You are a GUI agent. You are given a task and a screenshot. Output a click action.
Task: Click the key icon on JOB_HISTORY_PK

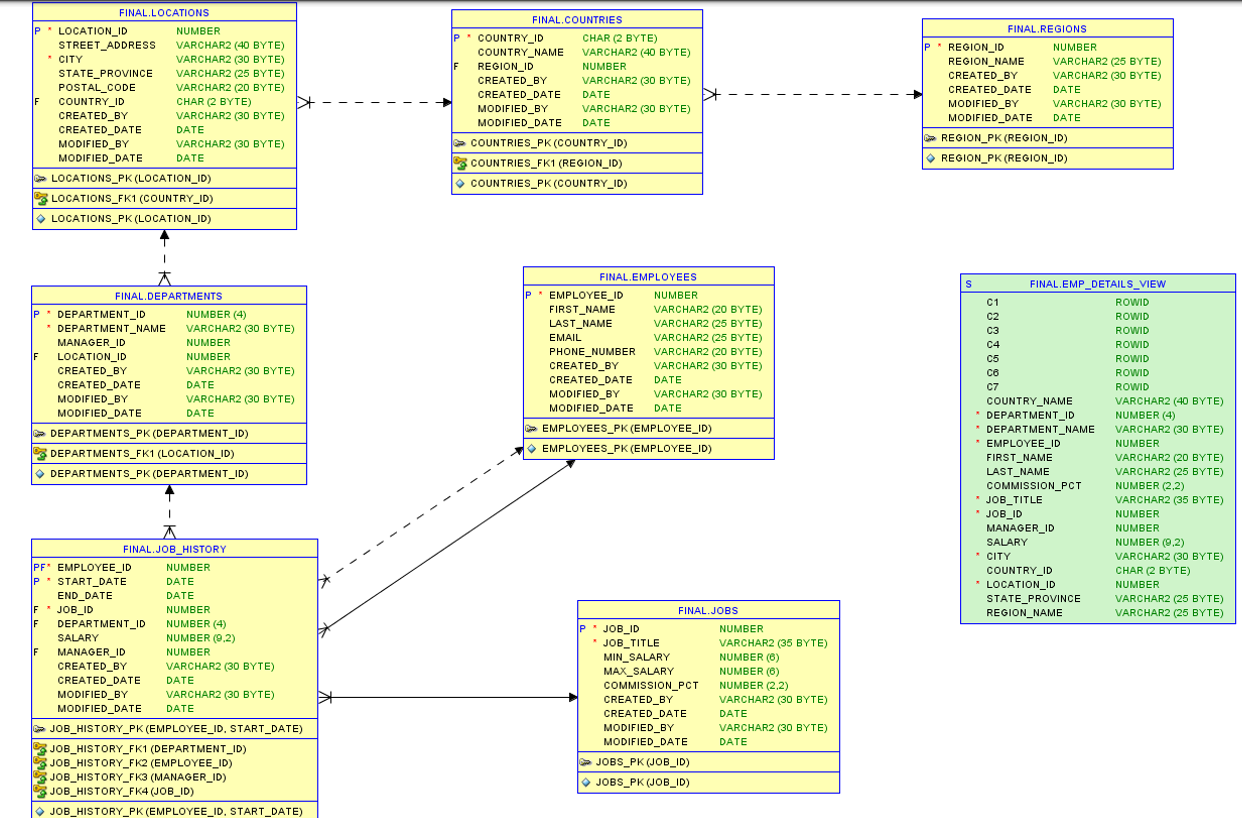(x=41, y=729)
